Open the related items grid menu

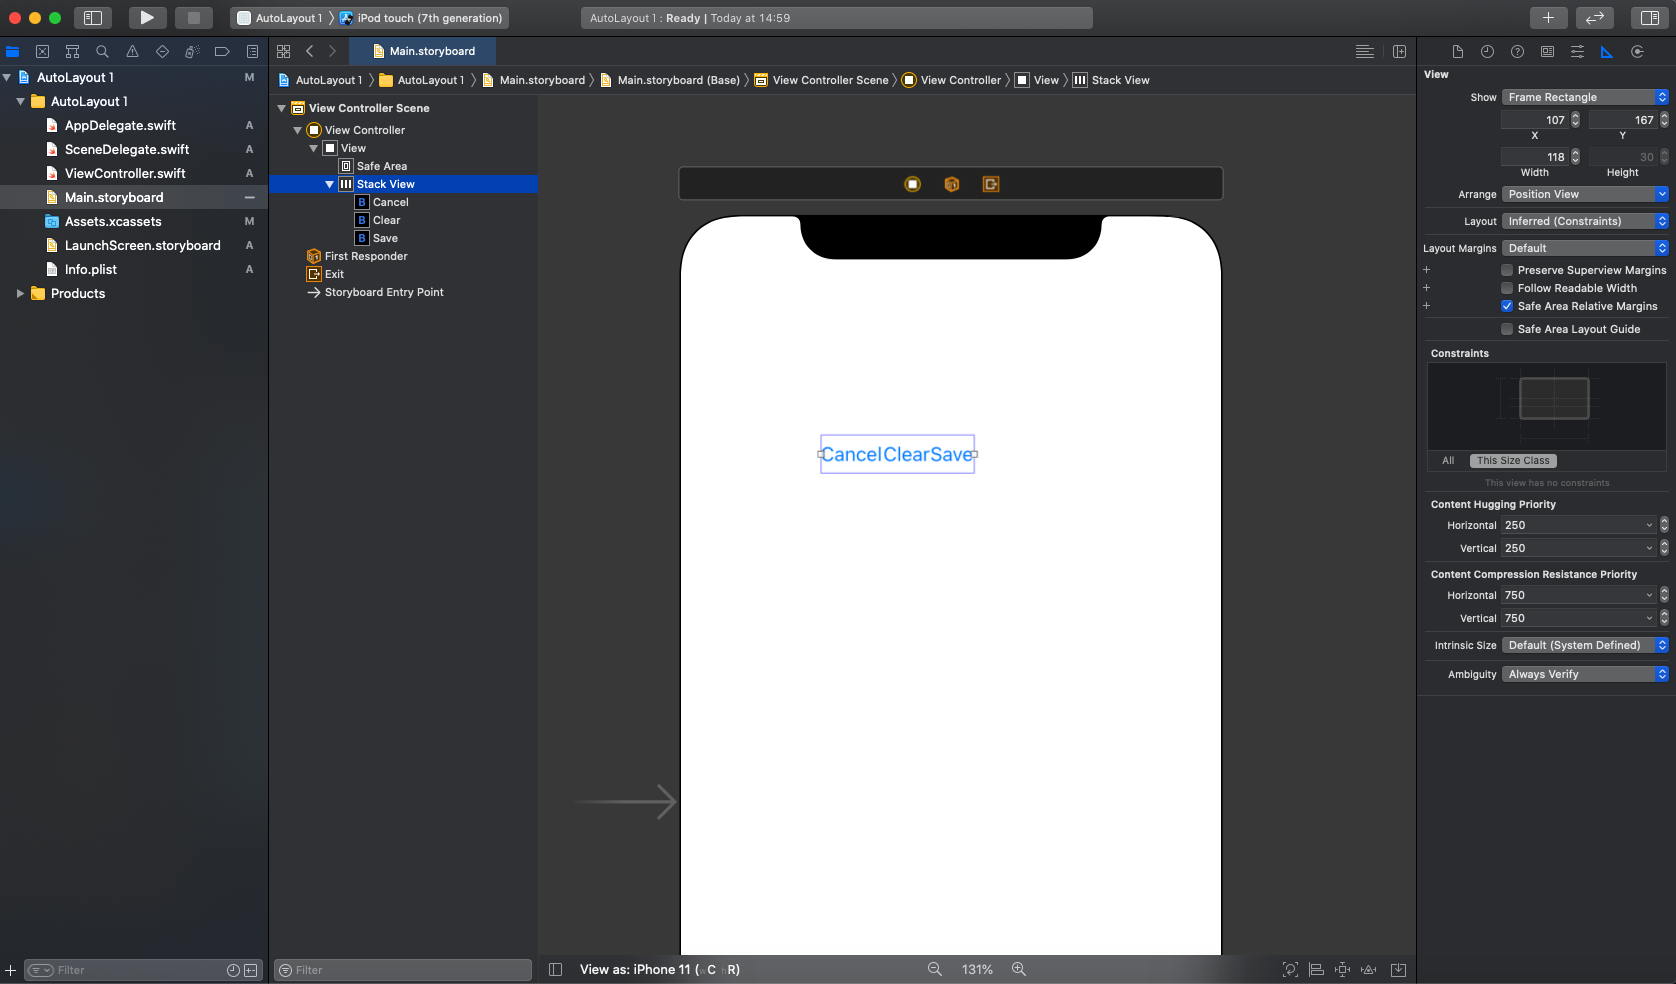(284, 51)
